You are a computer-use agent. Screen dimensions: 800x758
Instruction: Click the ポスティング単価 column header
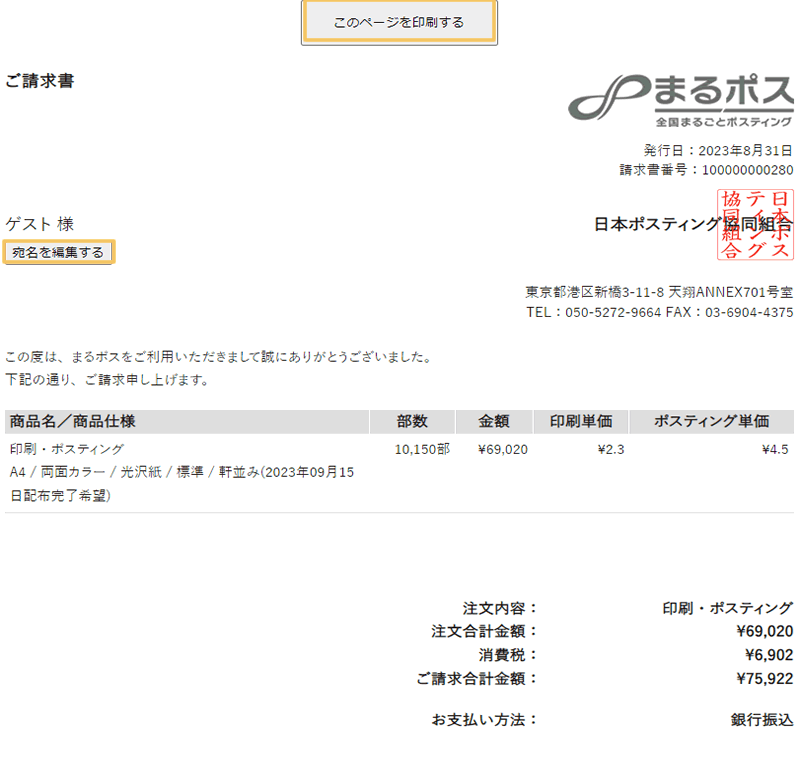click(712, 421)
